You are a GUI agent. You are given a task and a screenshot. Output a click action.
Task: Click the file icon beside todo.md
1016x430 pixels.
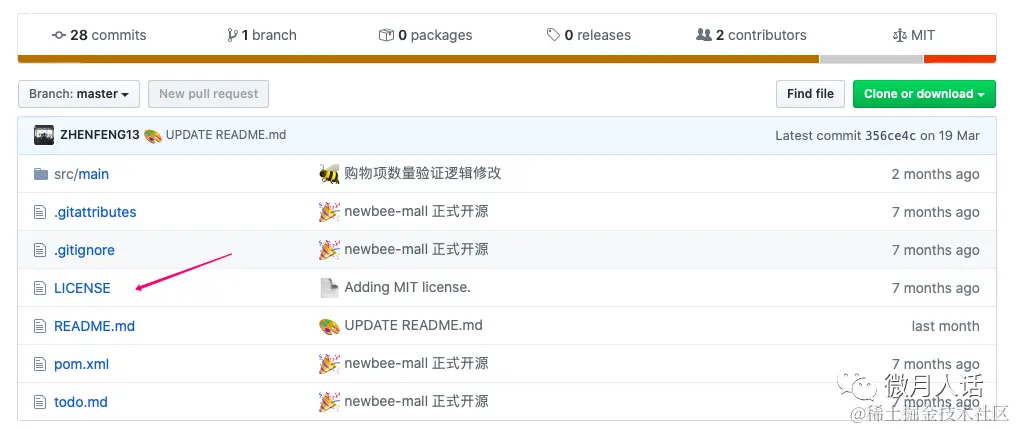pos(40,402)
